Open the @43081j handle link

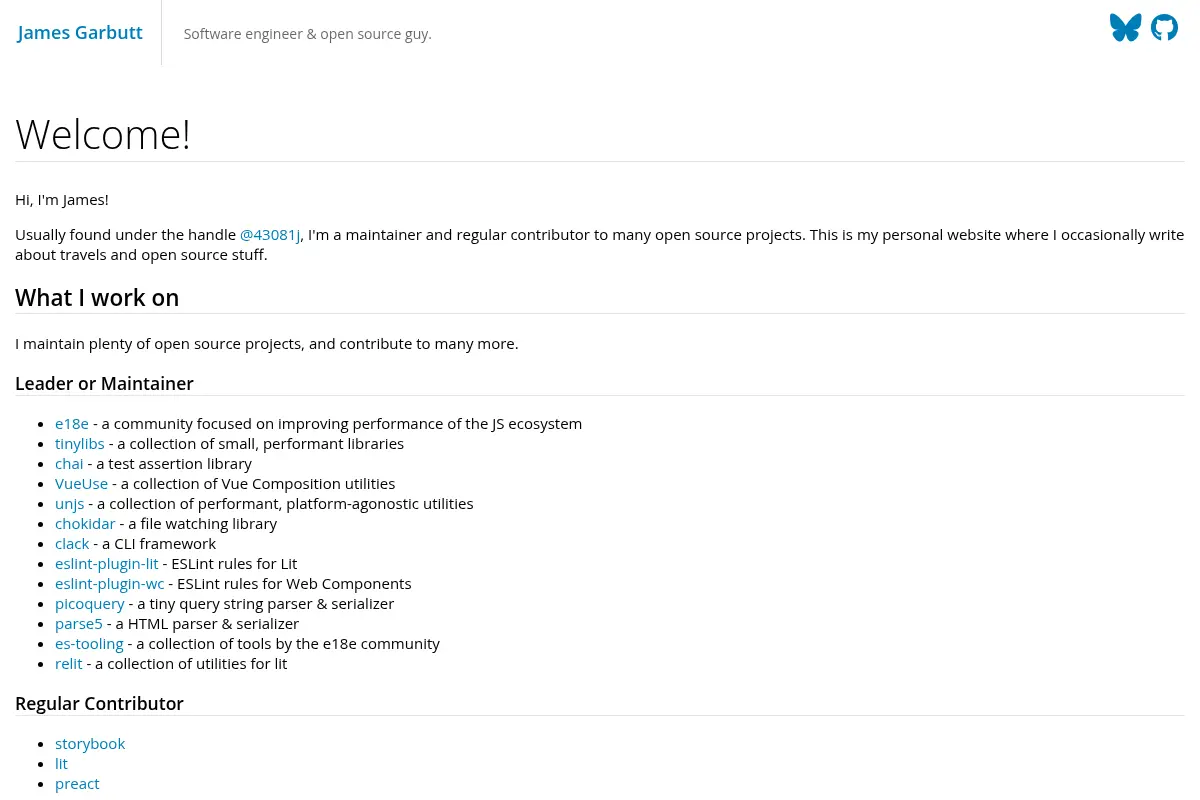coord(270,235)
